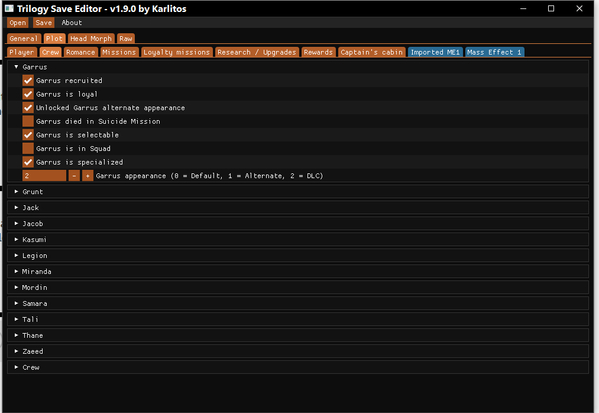
Task: Open the Romance sub-tab
Action: click(x=81, y=52)
